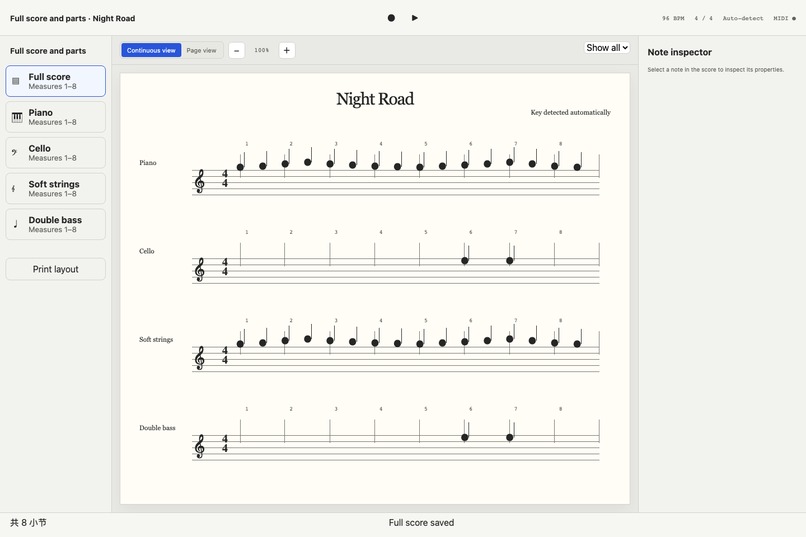The height and width of the screenshot is (537, 806).
Task: Open the Cello part
Action: [x=56, y=153]
